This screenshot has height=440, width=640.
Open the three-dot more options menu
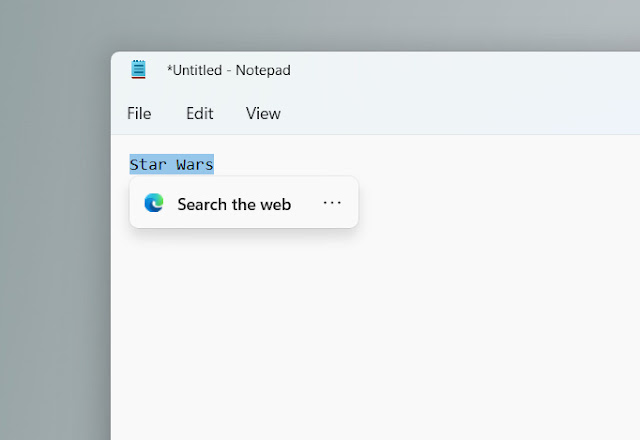point(332,203)
